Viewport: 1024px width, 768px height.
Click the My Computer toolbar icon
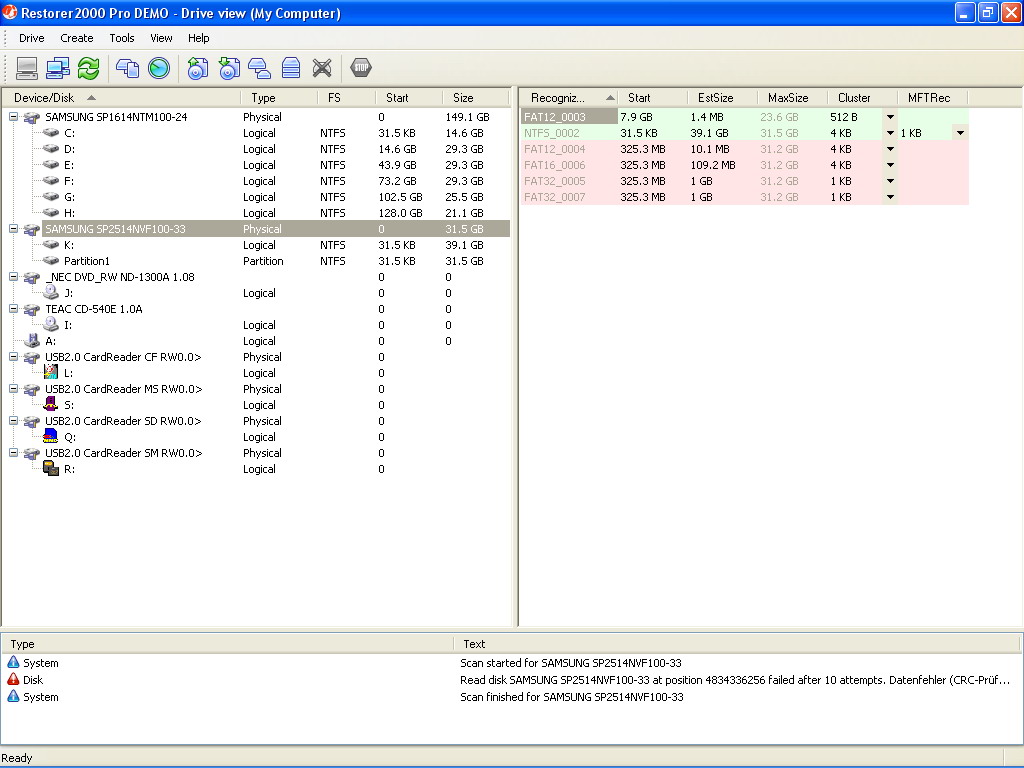coord(27,68)
